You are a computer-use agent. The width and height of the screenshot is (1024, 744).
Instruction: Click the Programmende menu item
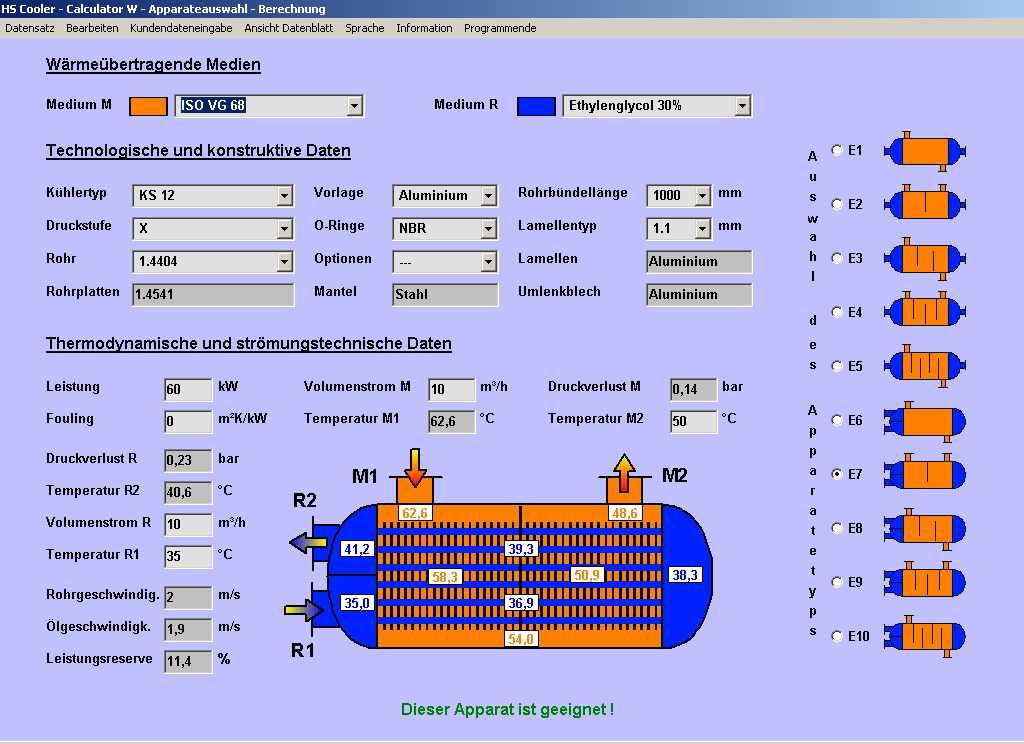[x=500, y=28]
